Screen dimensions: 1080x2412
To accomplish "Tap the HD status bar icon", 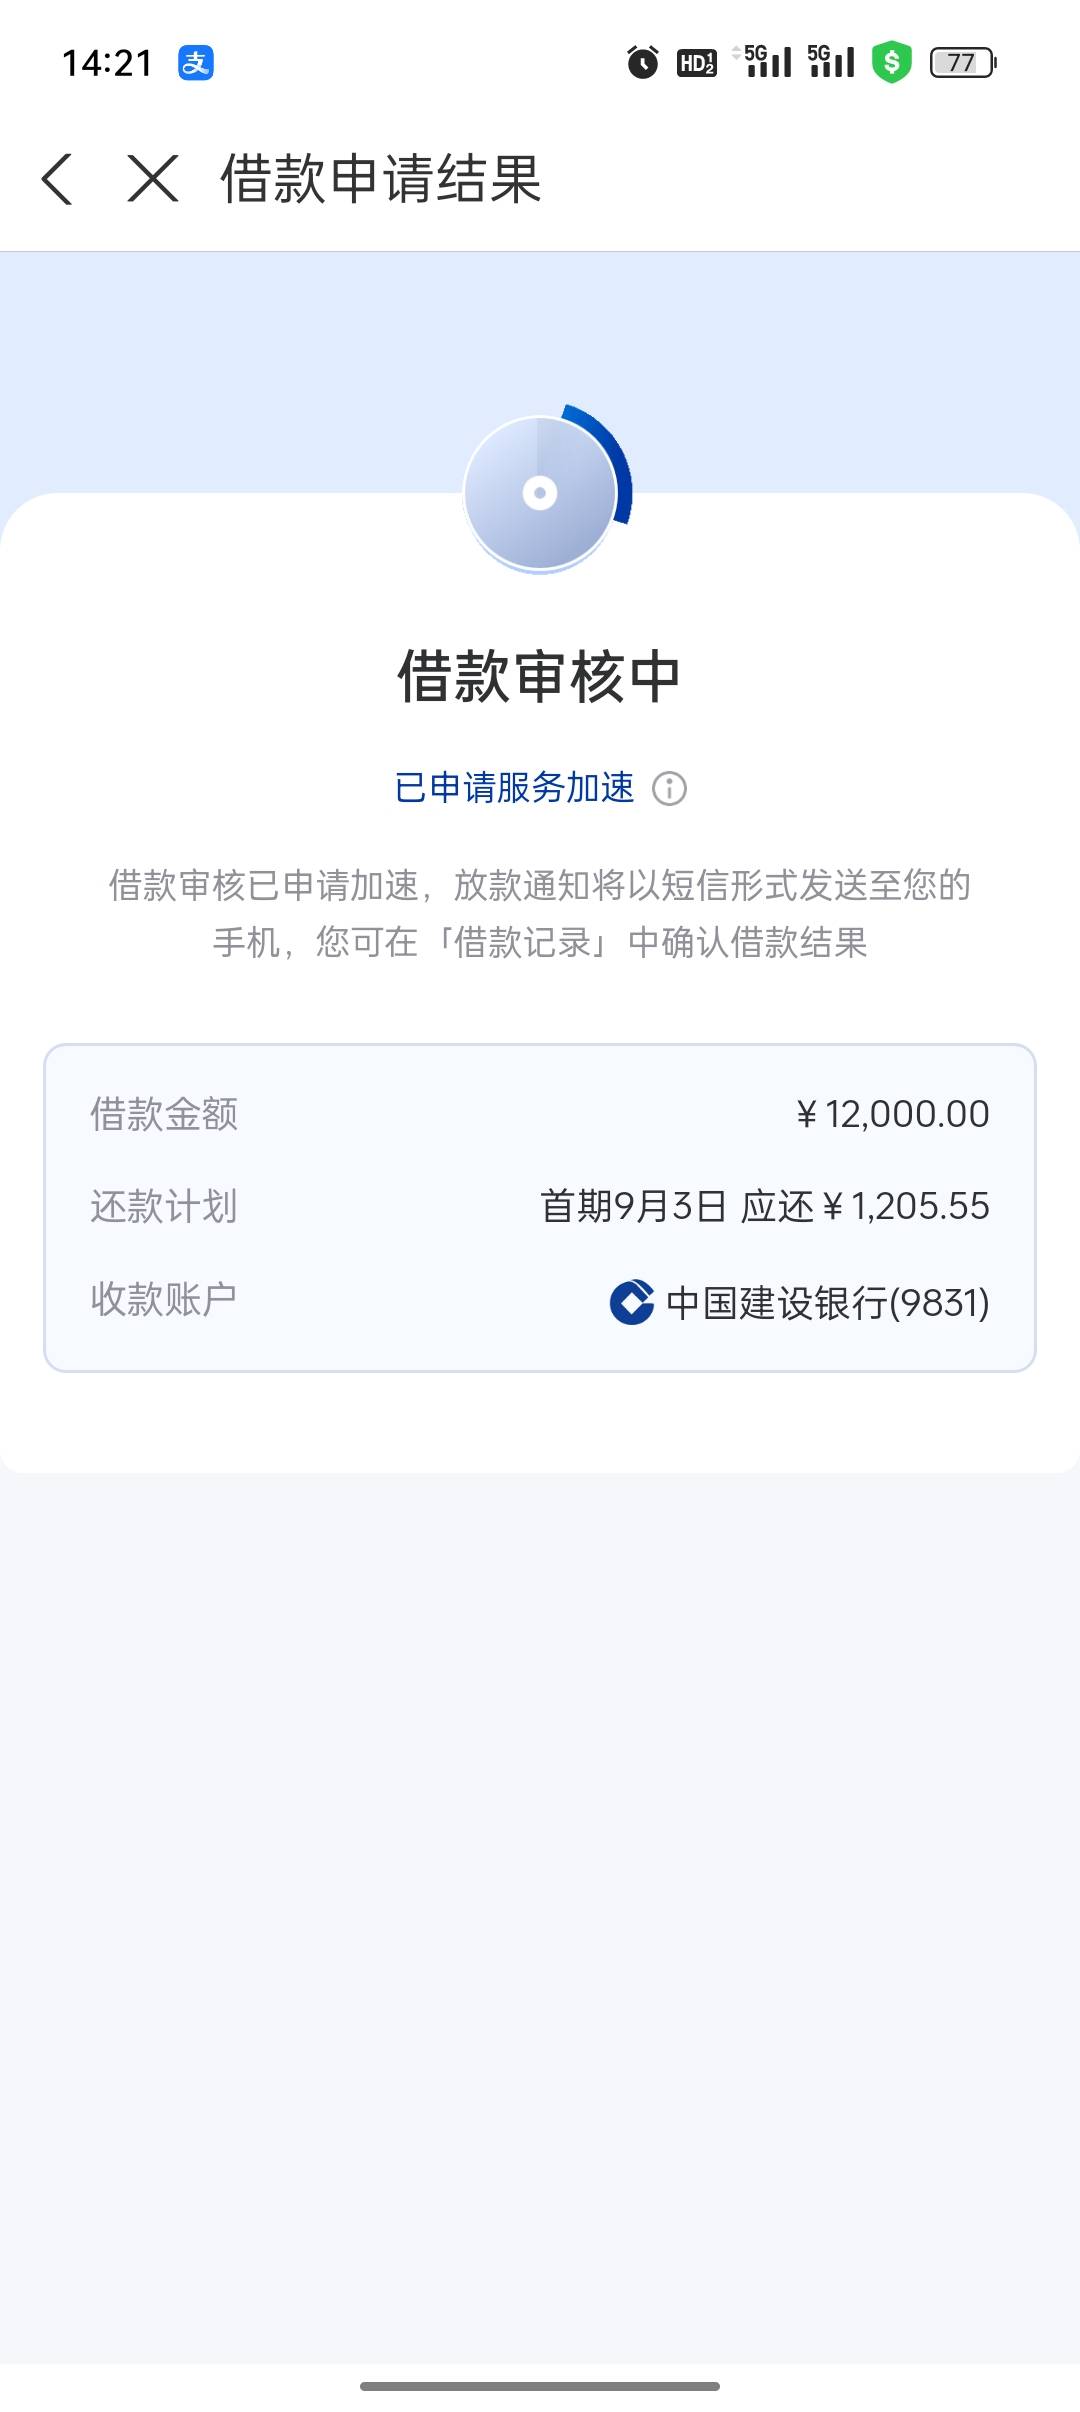I will (x=697, y=62).
